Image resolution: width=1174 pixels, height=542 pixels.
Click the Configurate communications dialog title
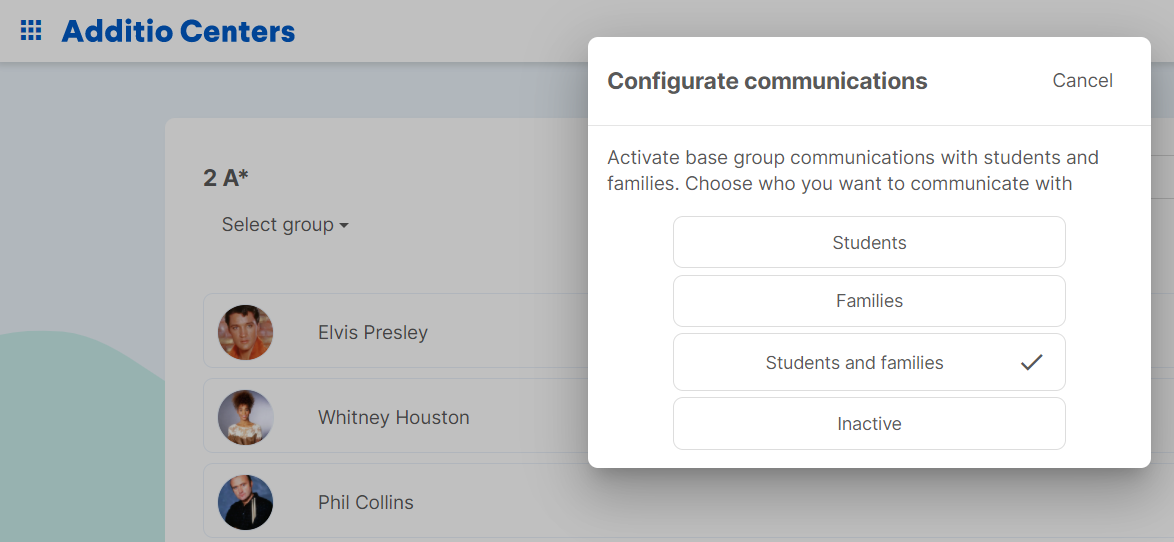point(767,81)
